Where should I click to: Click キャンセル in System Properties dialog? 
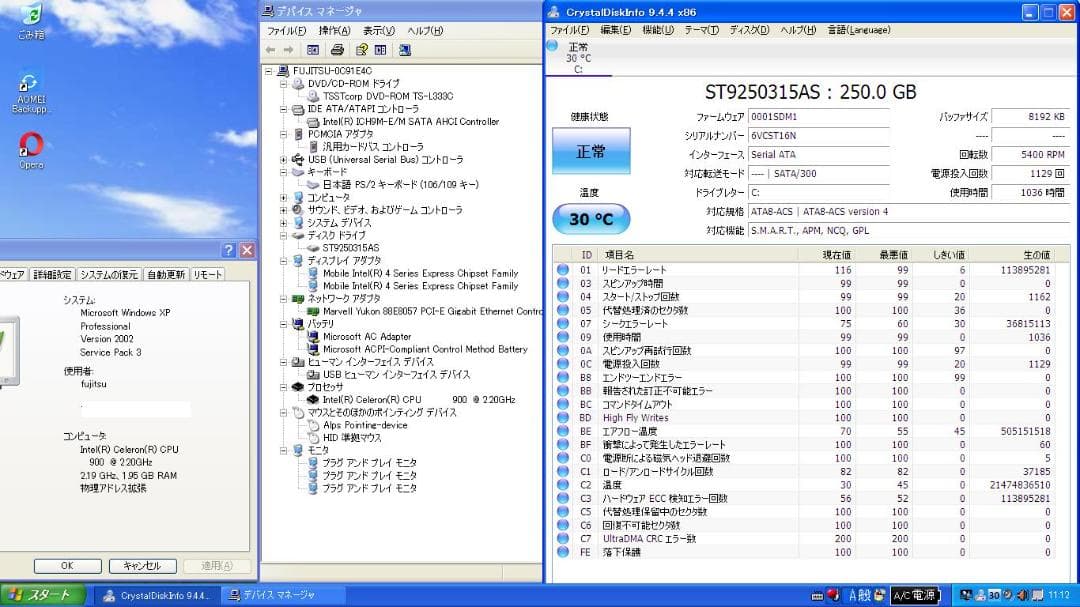click(143, 566)
